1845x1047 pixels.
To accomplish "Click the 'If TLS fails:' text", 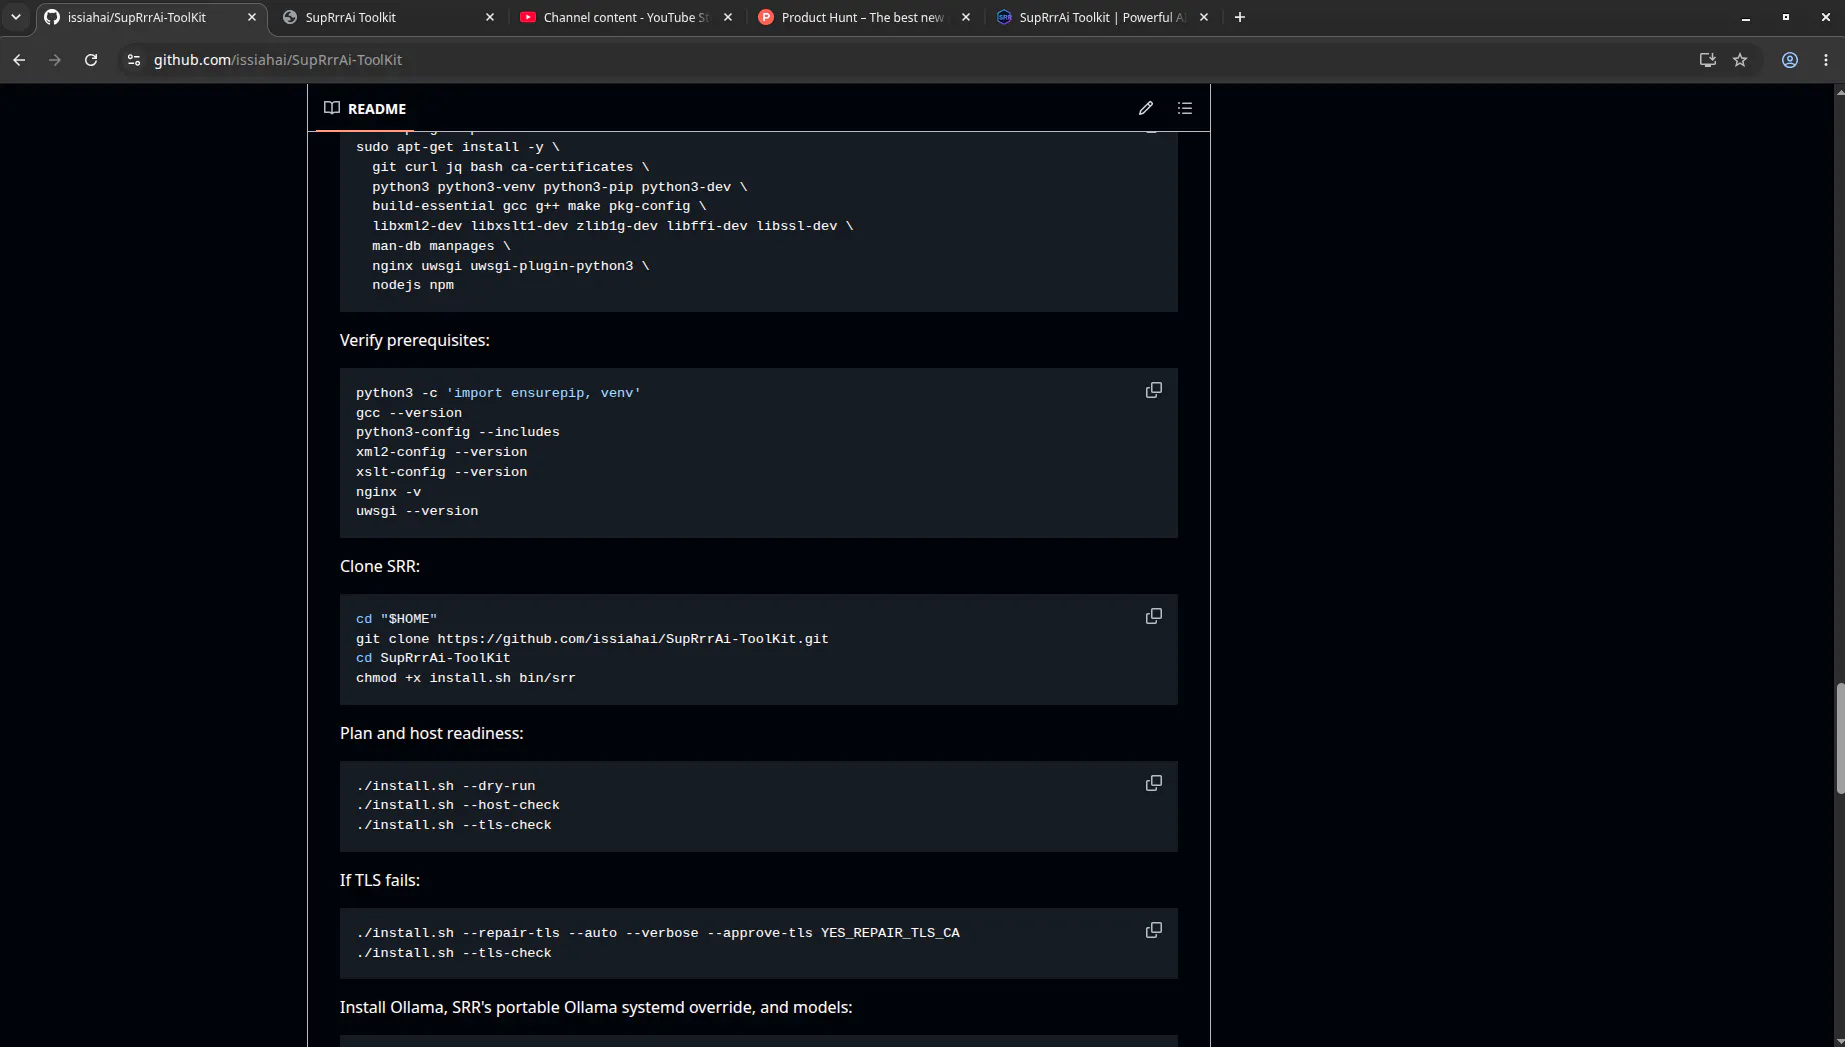I will (x=380, y=880).
